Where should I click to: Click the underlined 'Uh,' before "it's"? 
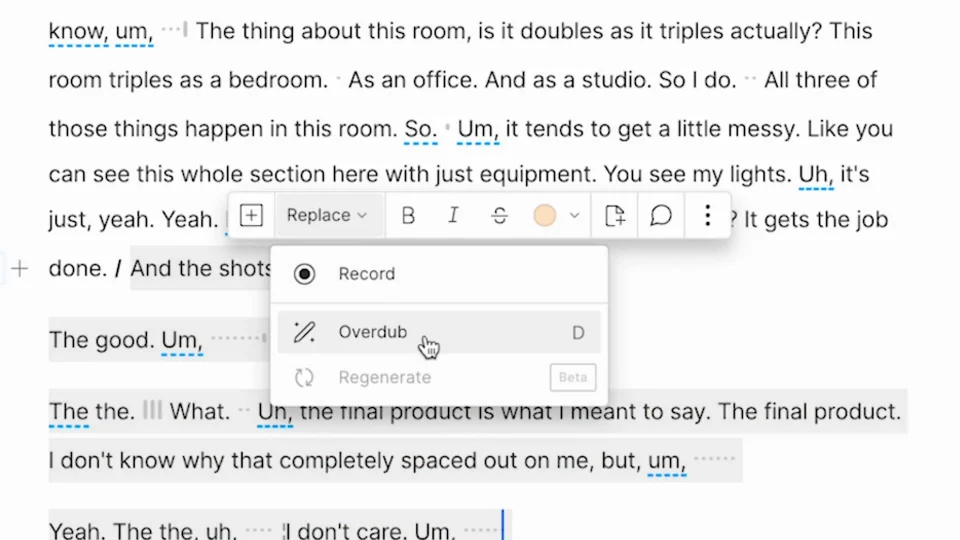[x=816, y=174]
